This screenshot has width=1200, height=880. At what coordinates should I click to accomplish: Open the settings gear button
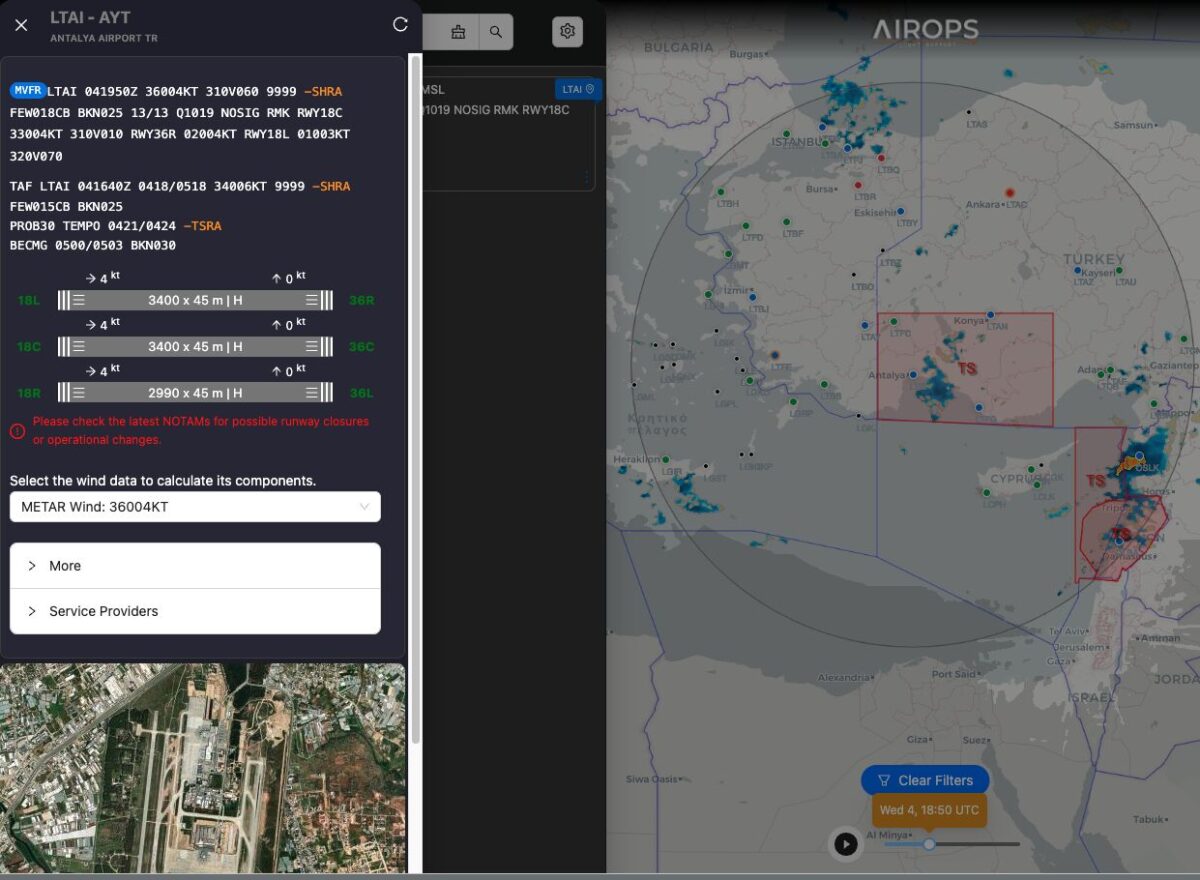[567, 31]
